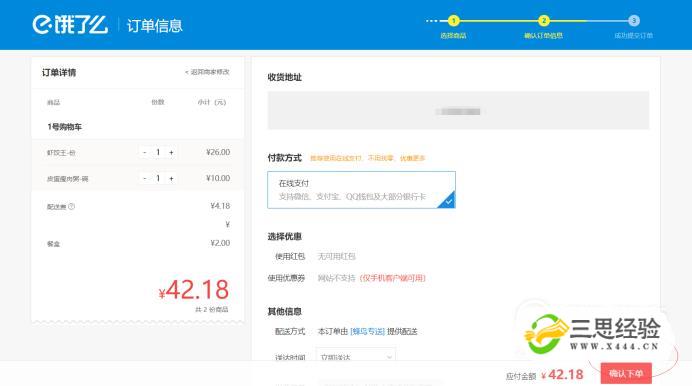Viewport: 692px width, 386px height.
Task: Increase quantity of the ¥26.00 item
Action: coord(171,152)
